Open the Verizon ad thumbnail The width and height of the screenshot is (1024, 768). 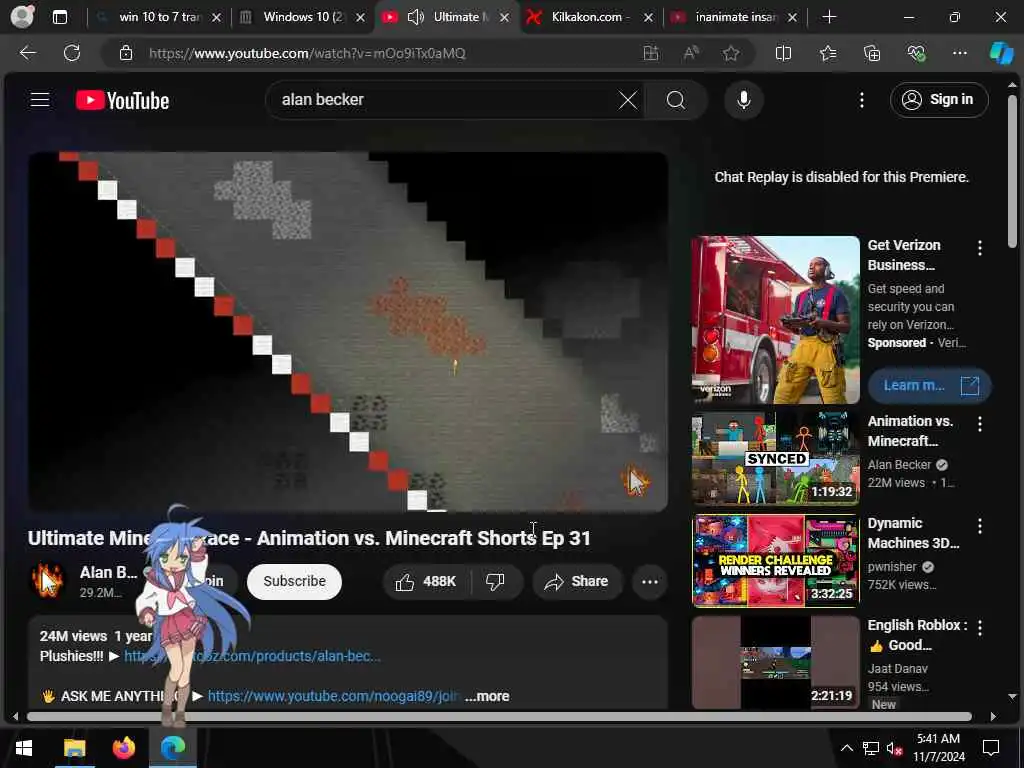pyautogui.click(x=775, y=320)
